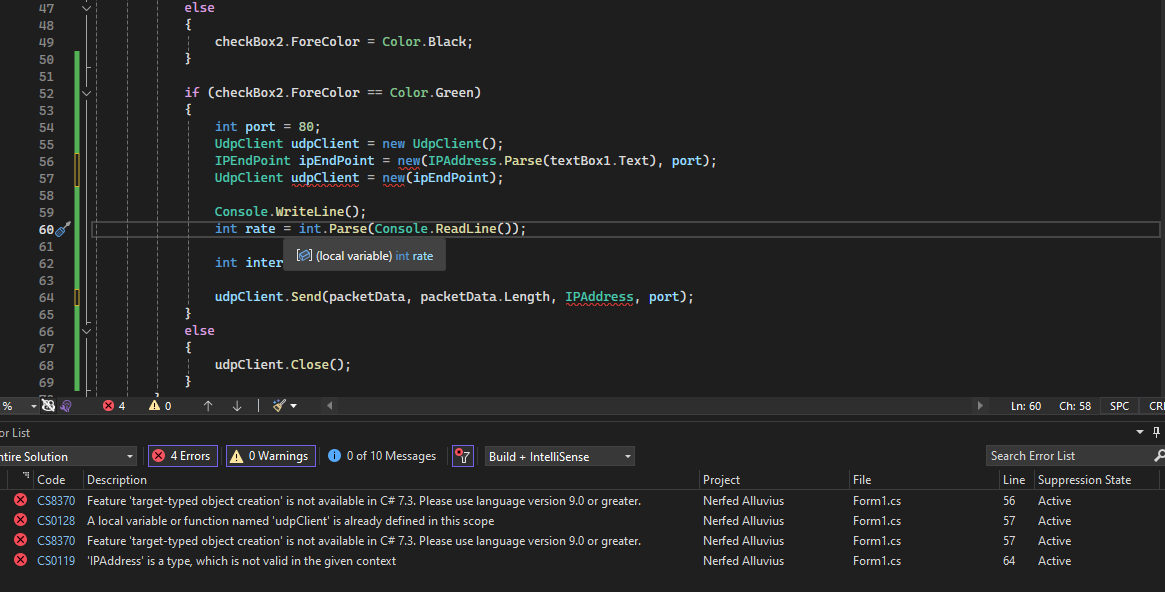Open the Error List window options arrow

click(x=1140, y=432)
